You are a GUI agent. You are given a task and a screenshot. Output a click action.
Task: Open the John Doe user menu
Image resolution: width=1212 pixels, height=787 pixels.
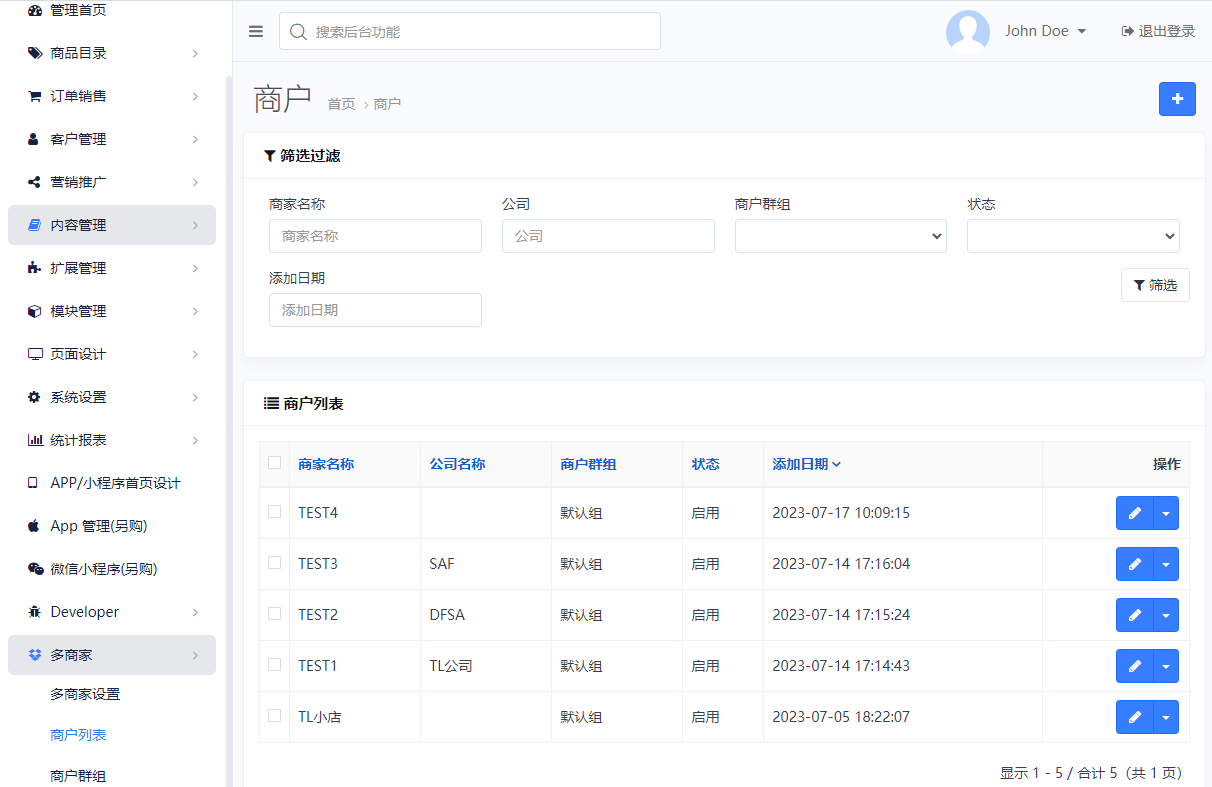(x=1045, y=31)
